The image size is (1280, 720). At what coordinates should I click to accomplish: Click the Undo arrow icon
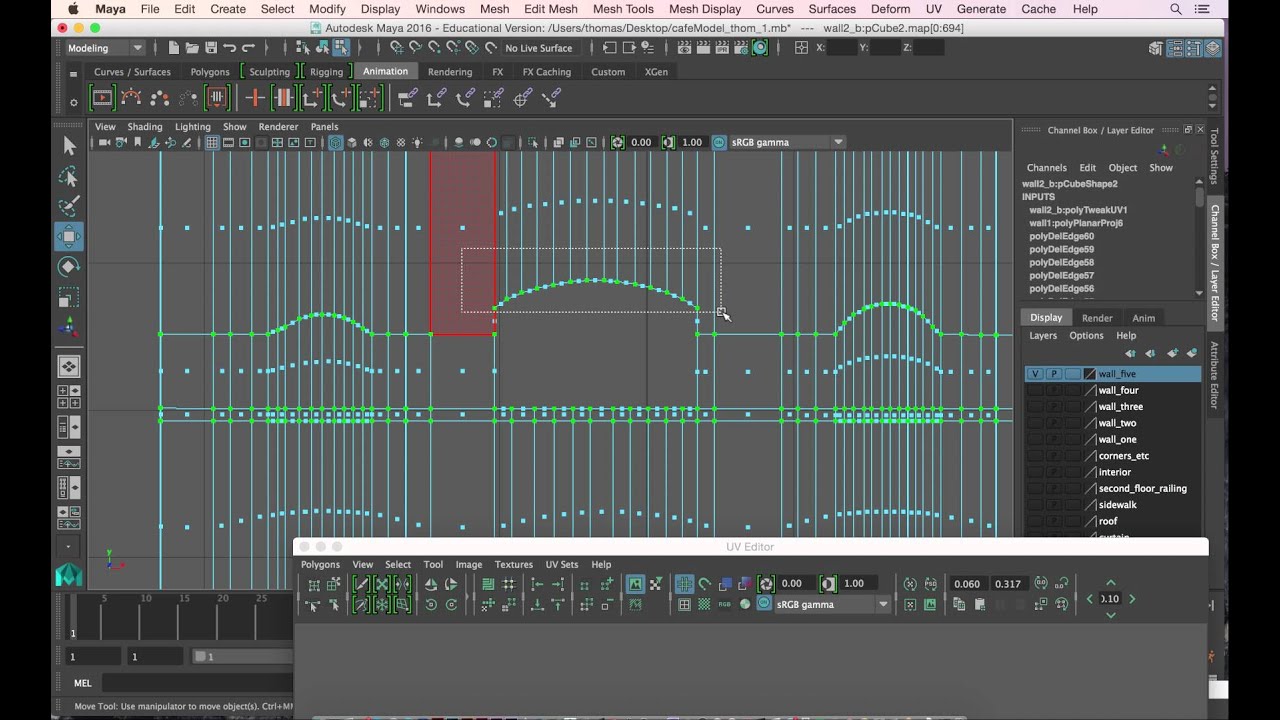pyautogui.click(x=230, y=48)
